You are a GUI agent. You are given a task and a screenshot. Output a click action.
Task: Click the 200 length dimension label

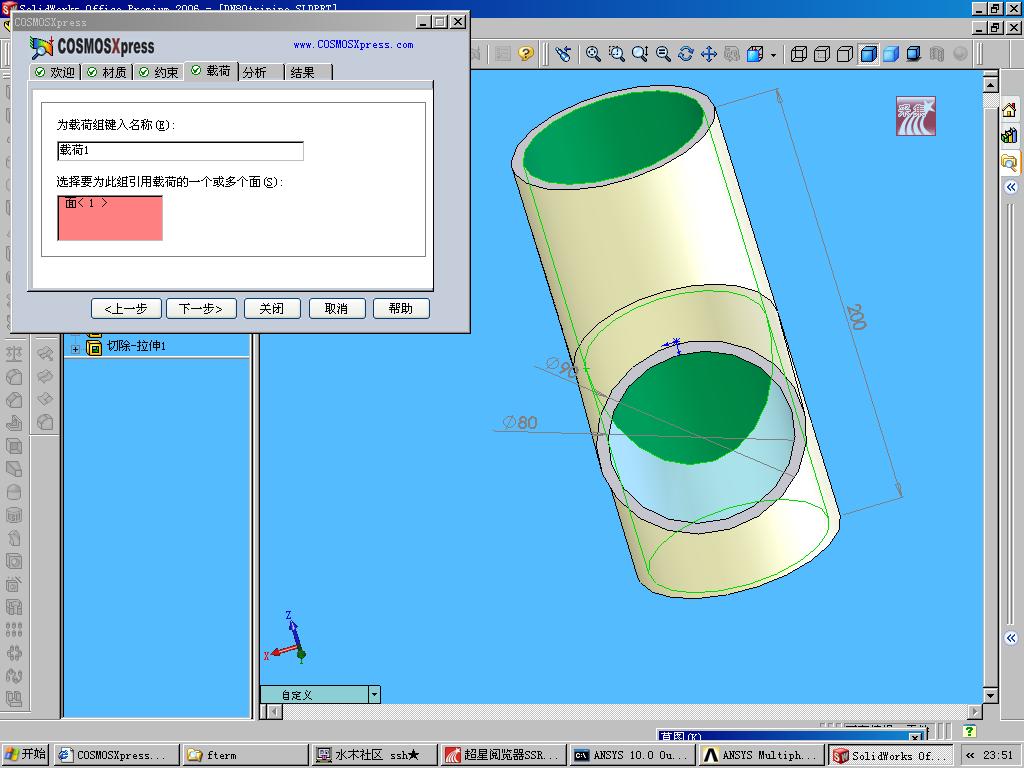click(856, 317)
